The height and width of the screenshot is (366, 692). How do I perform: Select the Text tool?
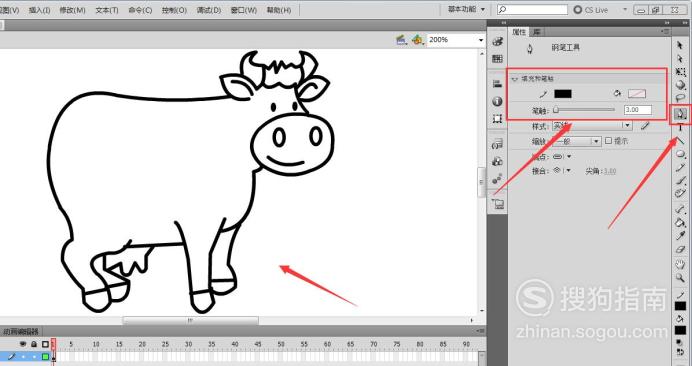pos(680,128)
